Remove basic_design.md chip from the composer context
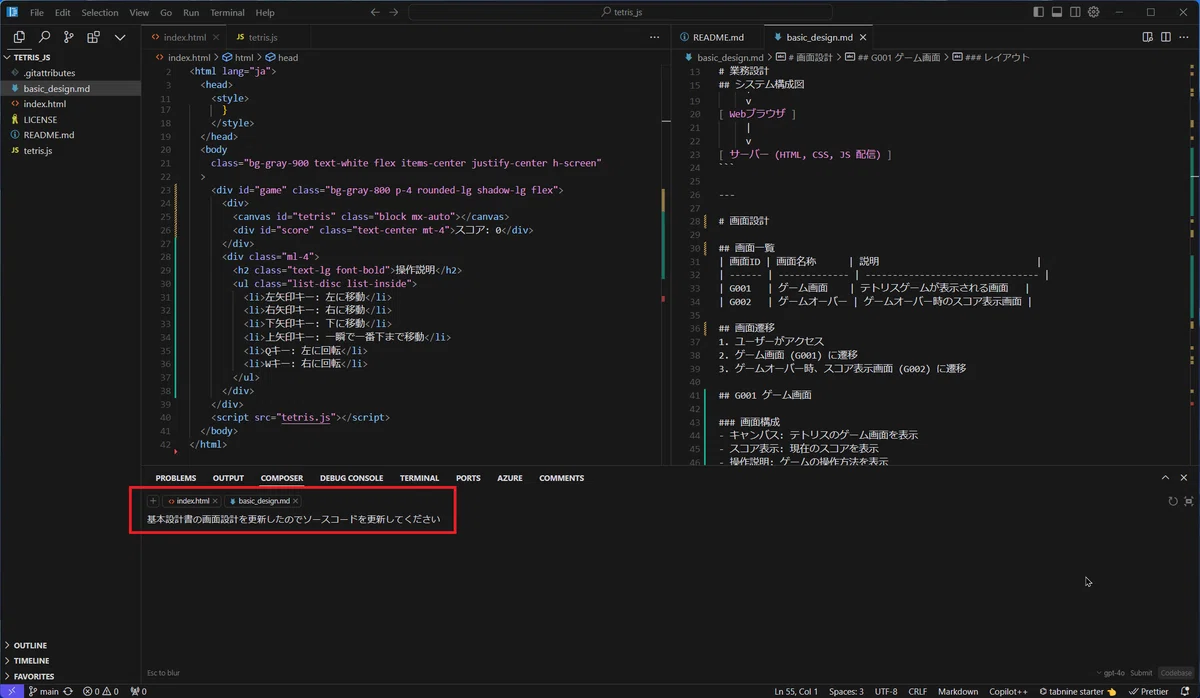The image size is (1200, 698). [x=295, y=501]
